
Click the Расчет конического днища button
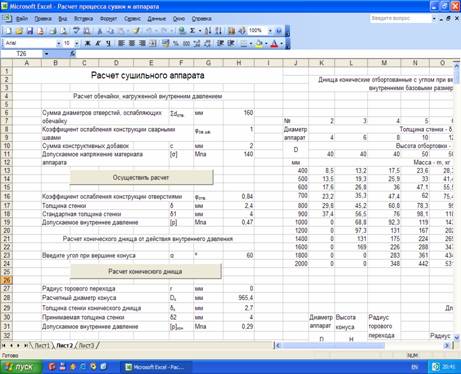click(146, 272)
